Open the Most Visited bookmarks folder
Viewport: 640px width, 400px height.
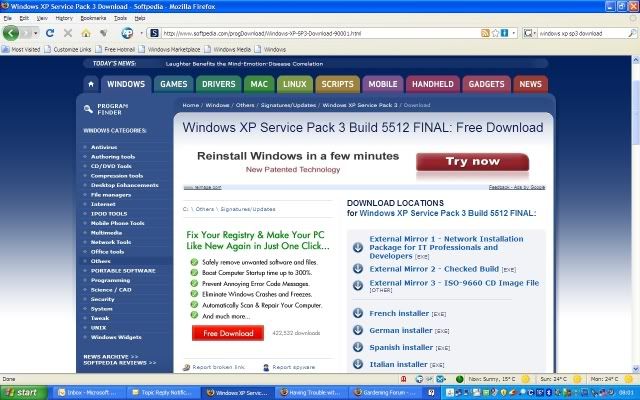click(21, 49)
